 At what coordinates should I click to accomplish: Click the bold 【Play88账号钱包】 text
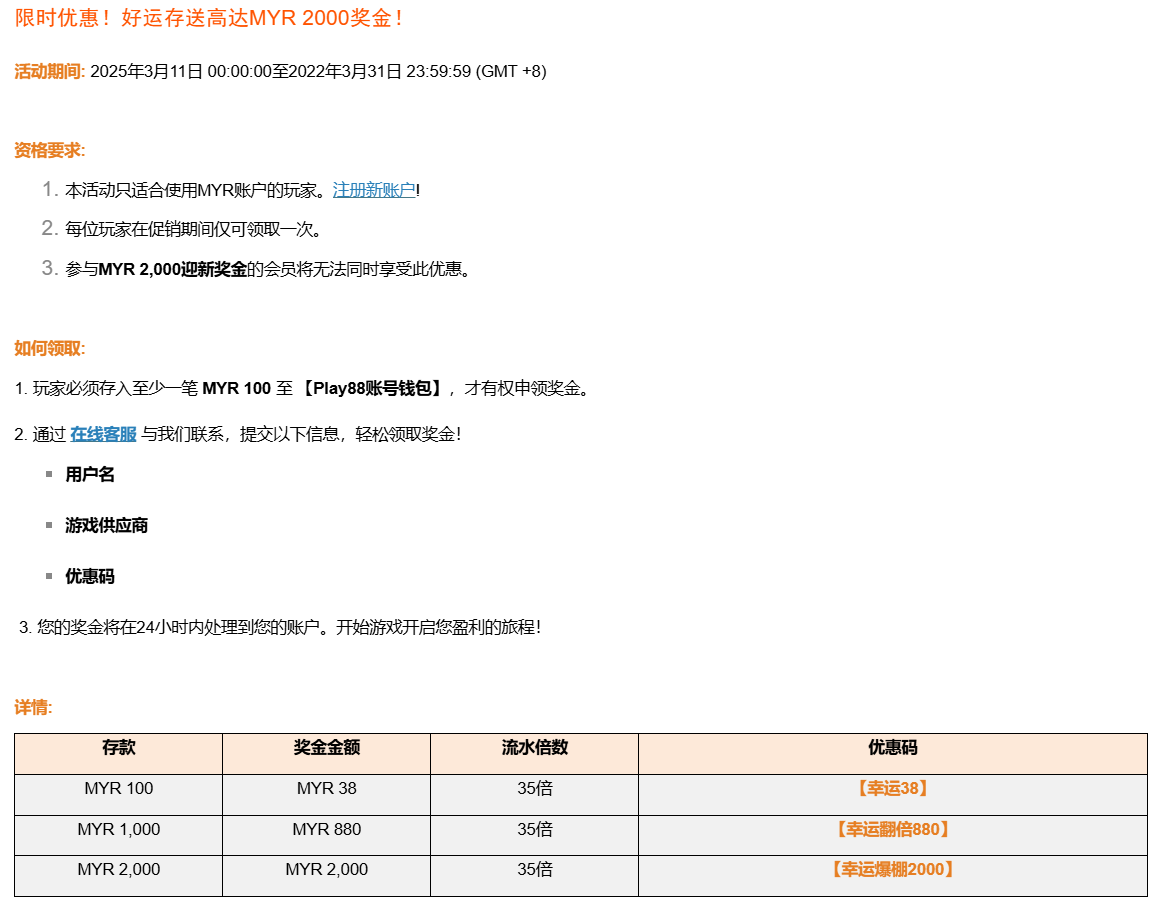[x=372, y=389]
